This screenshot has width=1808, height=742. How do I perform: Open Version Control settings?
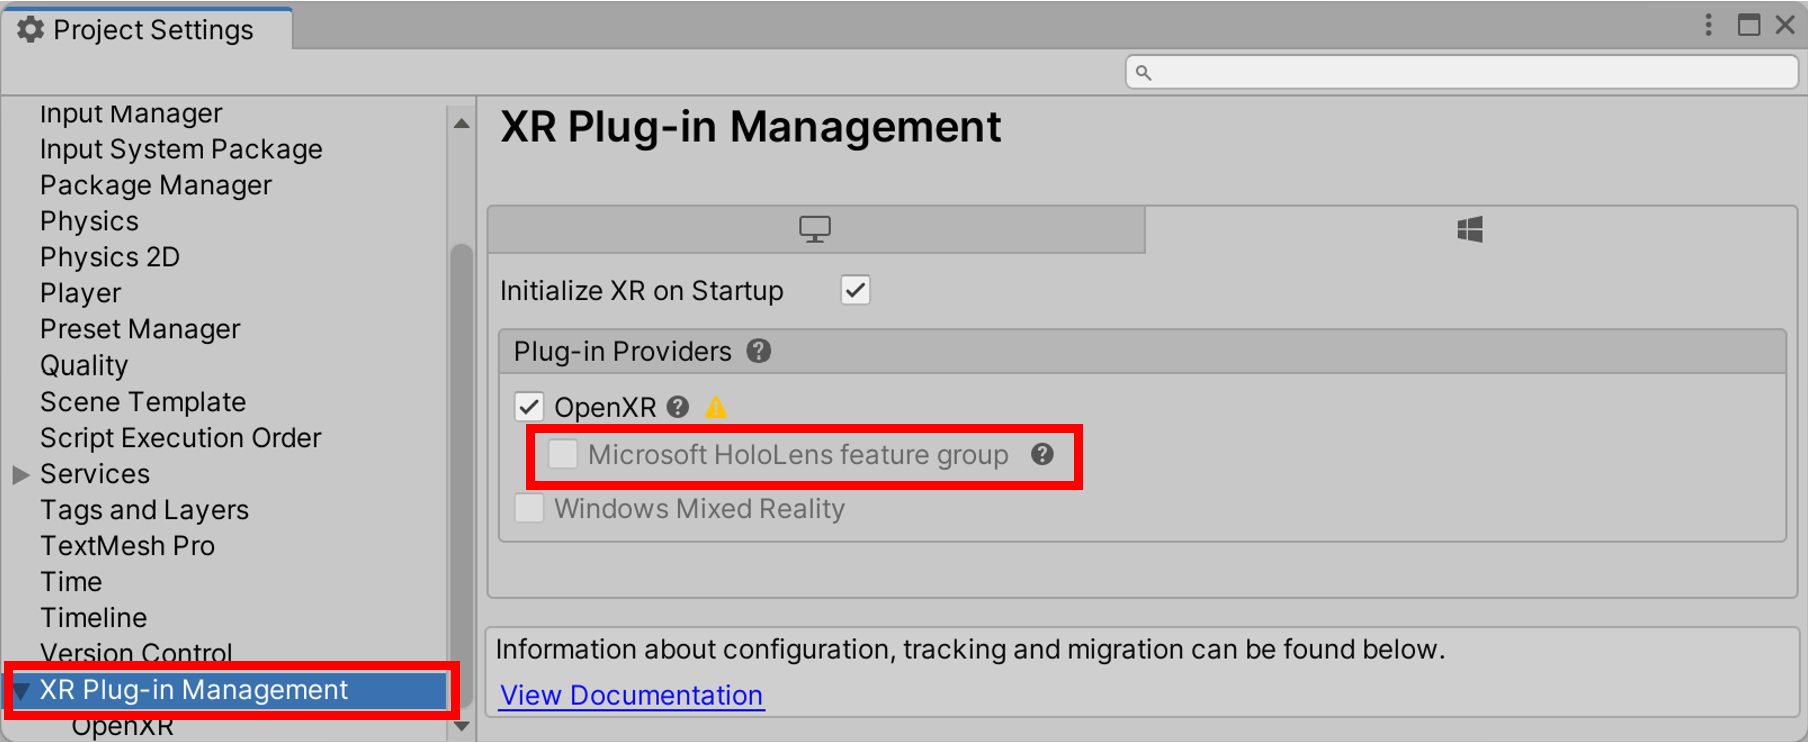point(136,653)
